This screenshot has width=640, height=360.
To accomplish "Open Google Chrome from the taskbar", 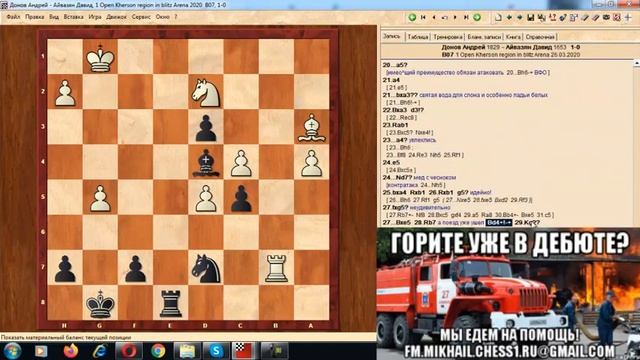I will 158,351.
